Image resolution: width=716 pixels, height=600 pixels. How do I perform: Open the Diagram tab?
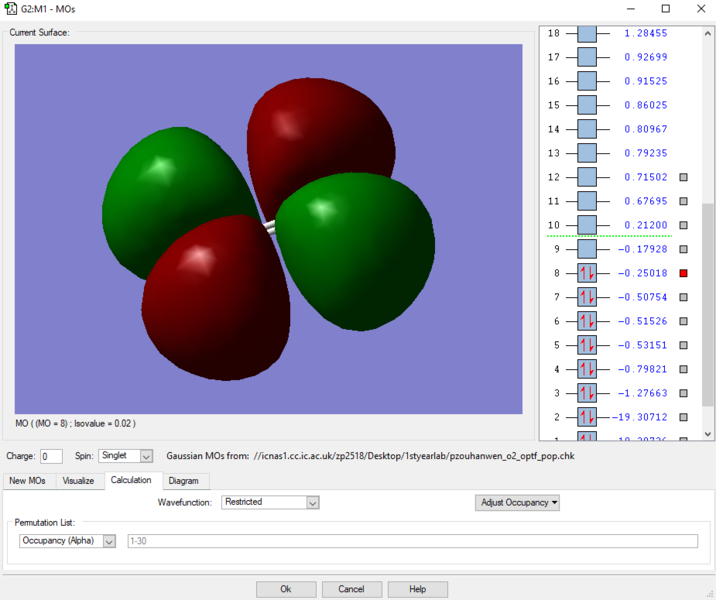click(183, 481)
